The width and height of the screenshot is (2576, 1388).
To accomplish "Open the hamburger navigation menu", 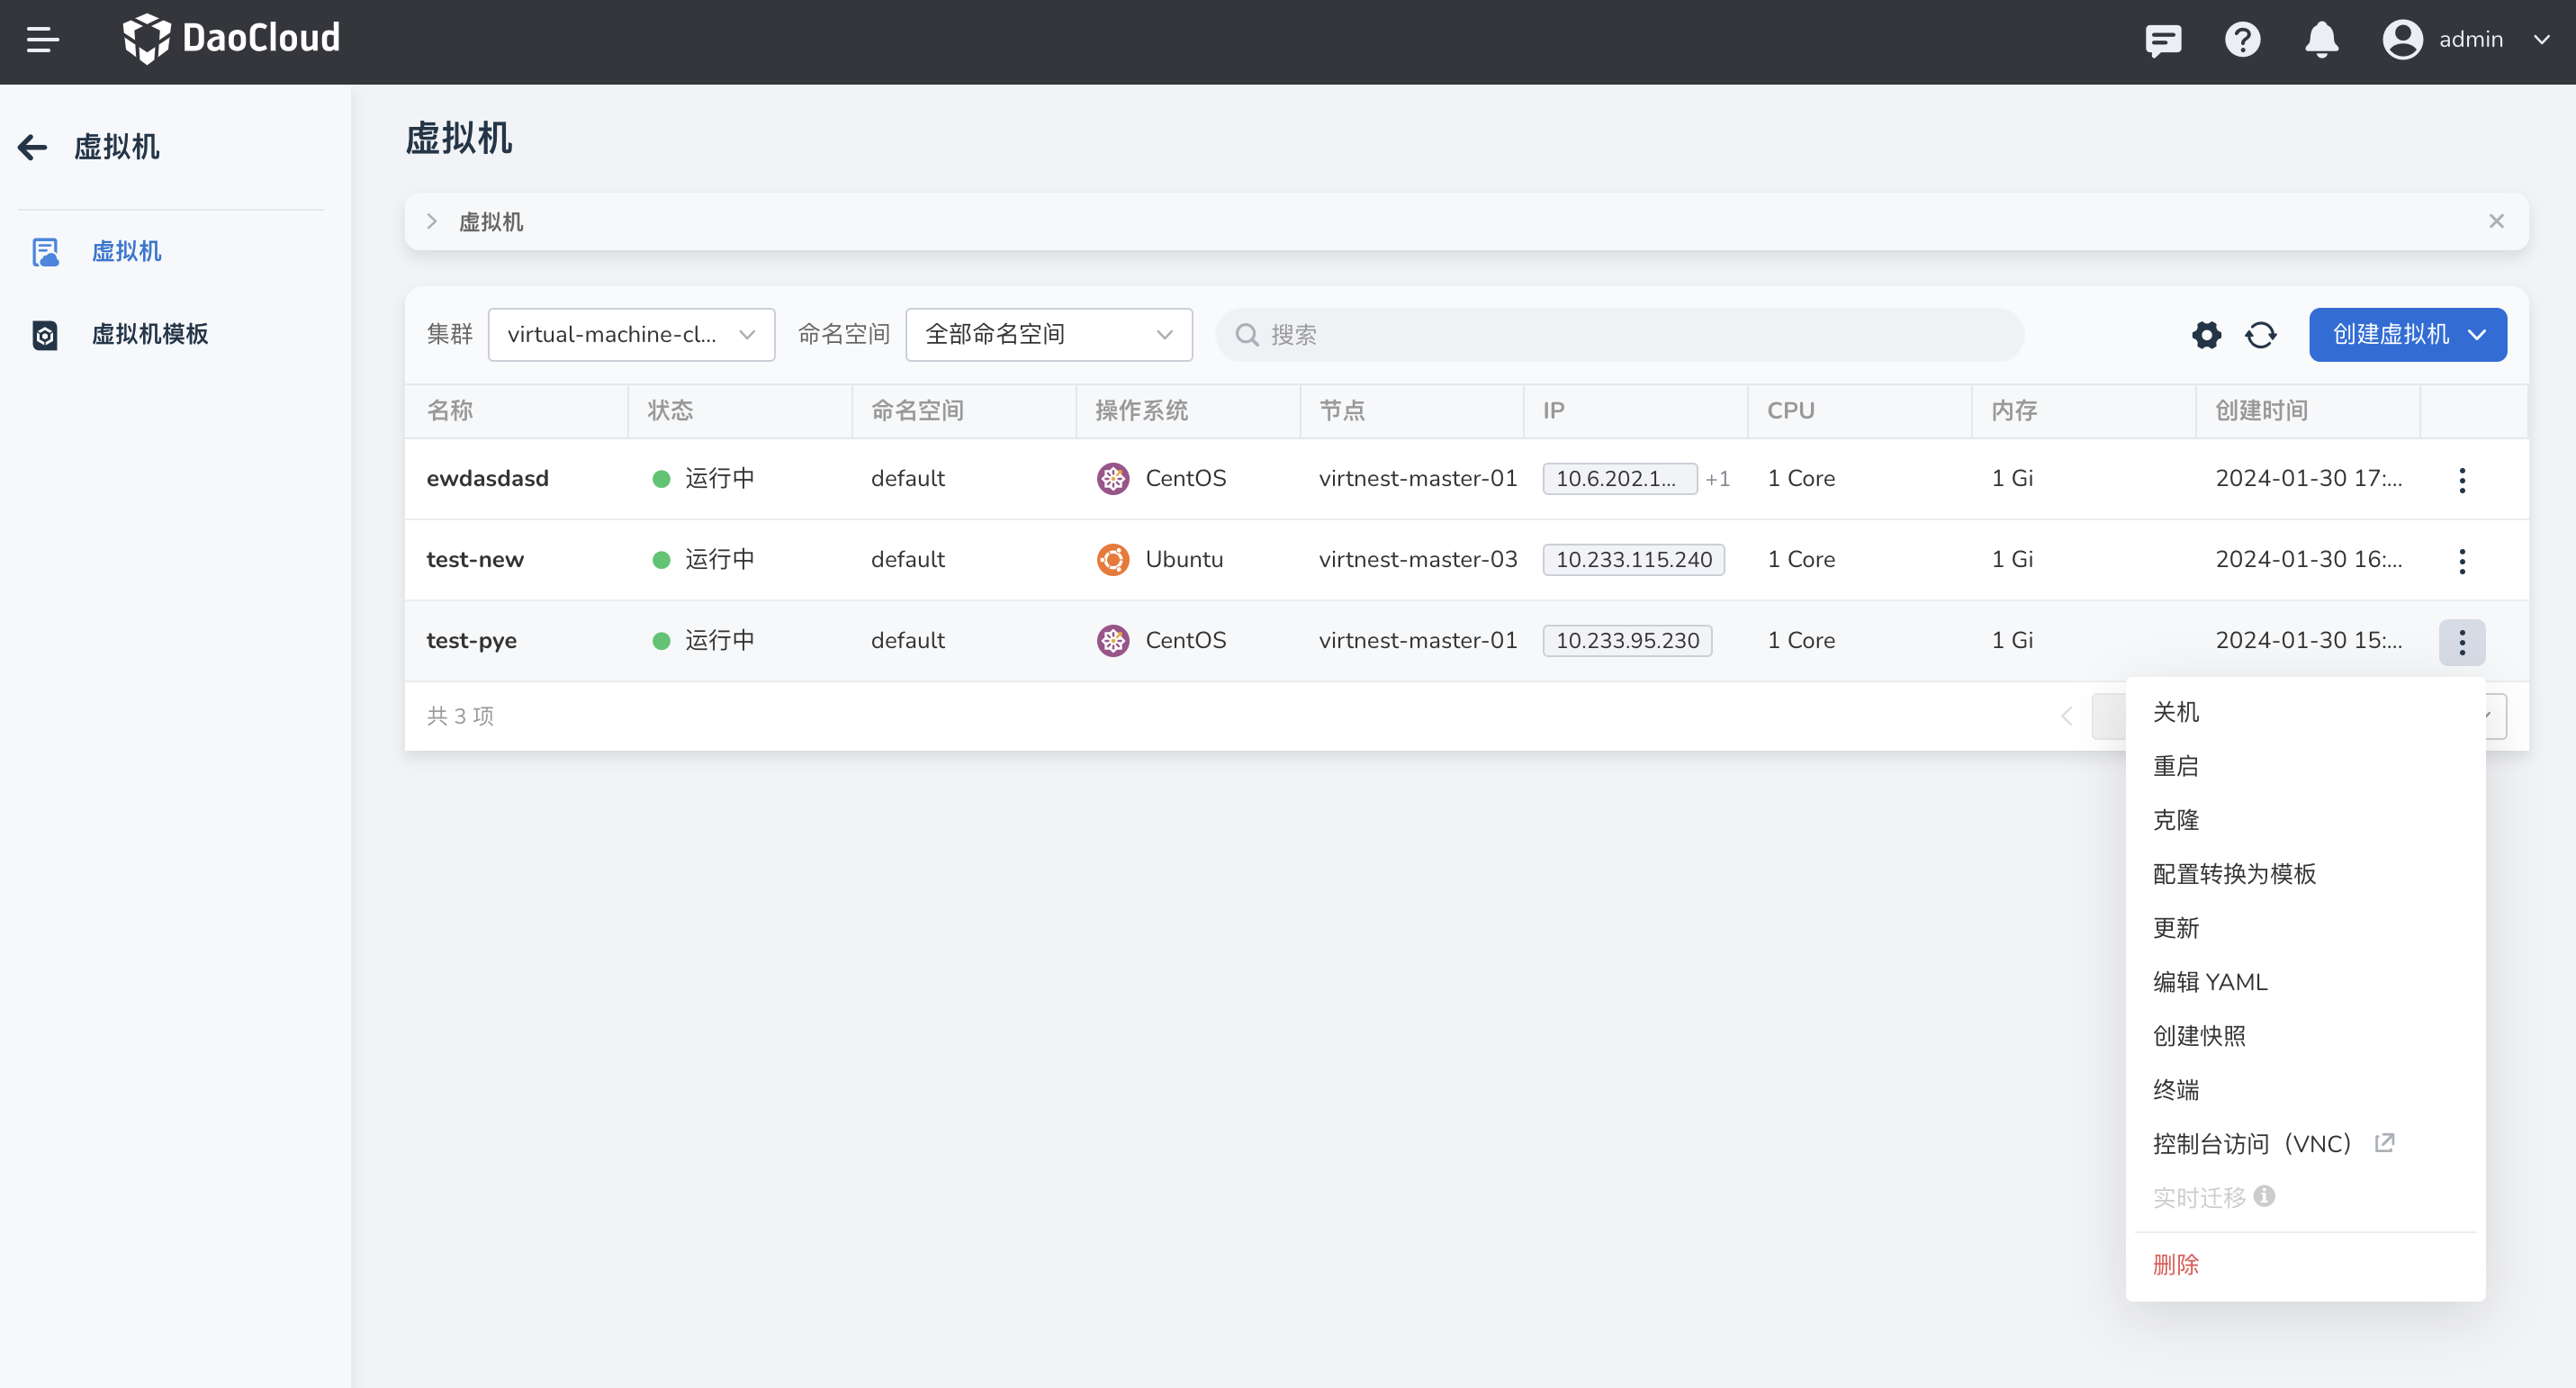I will click(x=42, y=40).
